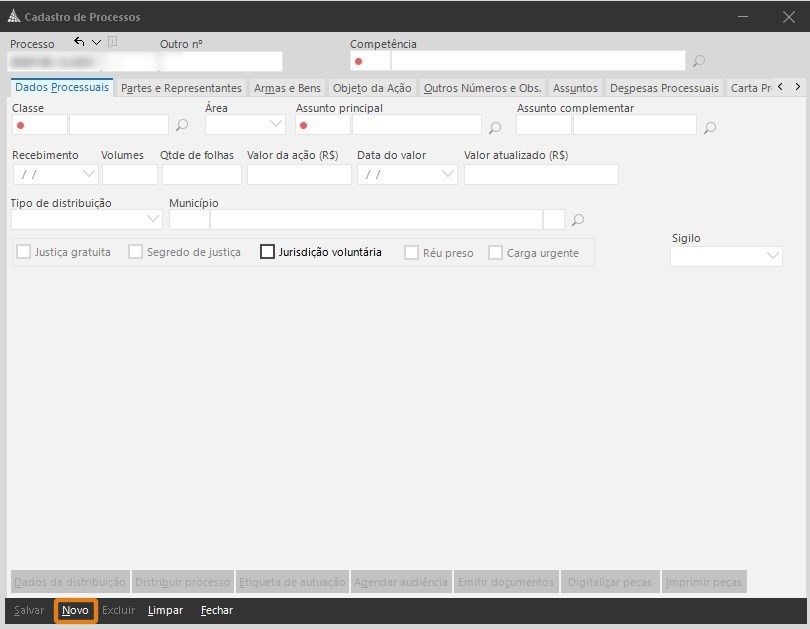
Task: Check the Segredo de justiça box
Action: click(135, 252)
